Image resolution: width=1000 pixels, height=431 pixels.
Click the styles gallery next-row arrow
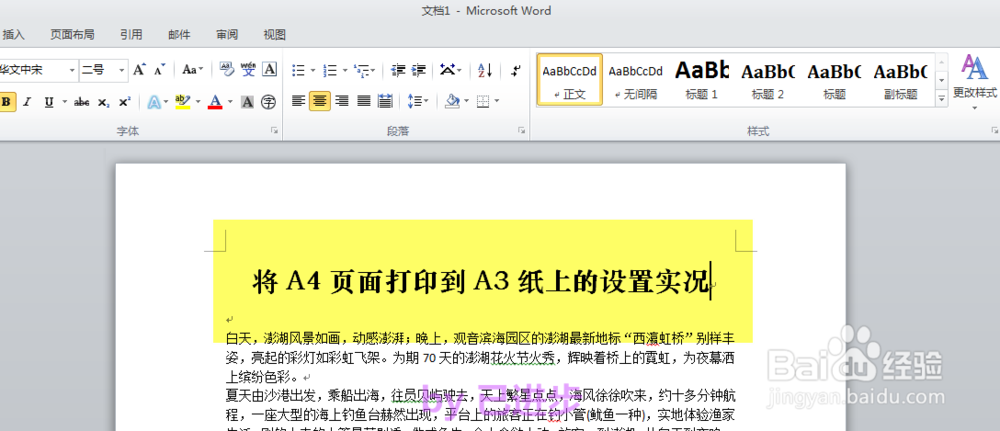click(941, 80)
